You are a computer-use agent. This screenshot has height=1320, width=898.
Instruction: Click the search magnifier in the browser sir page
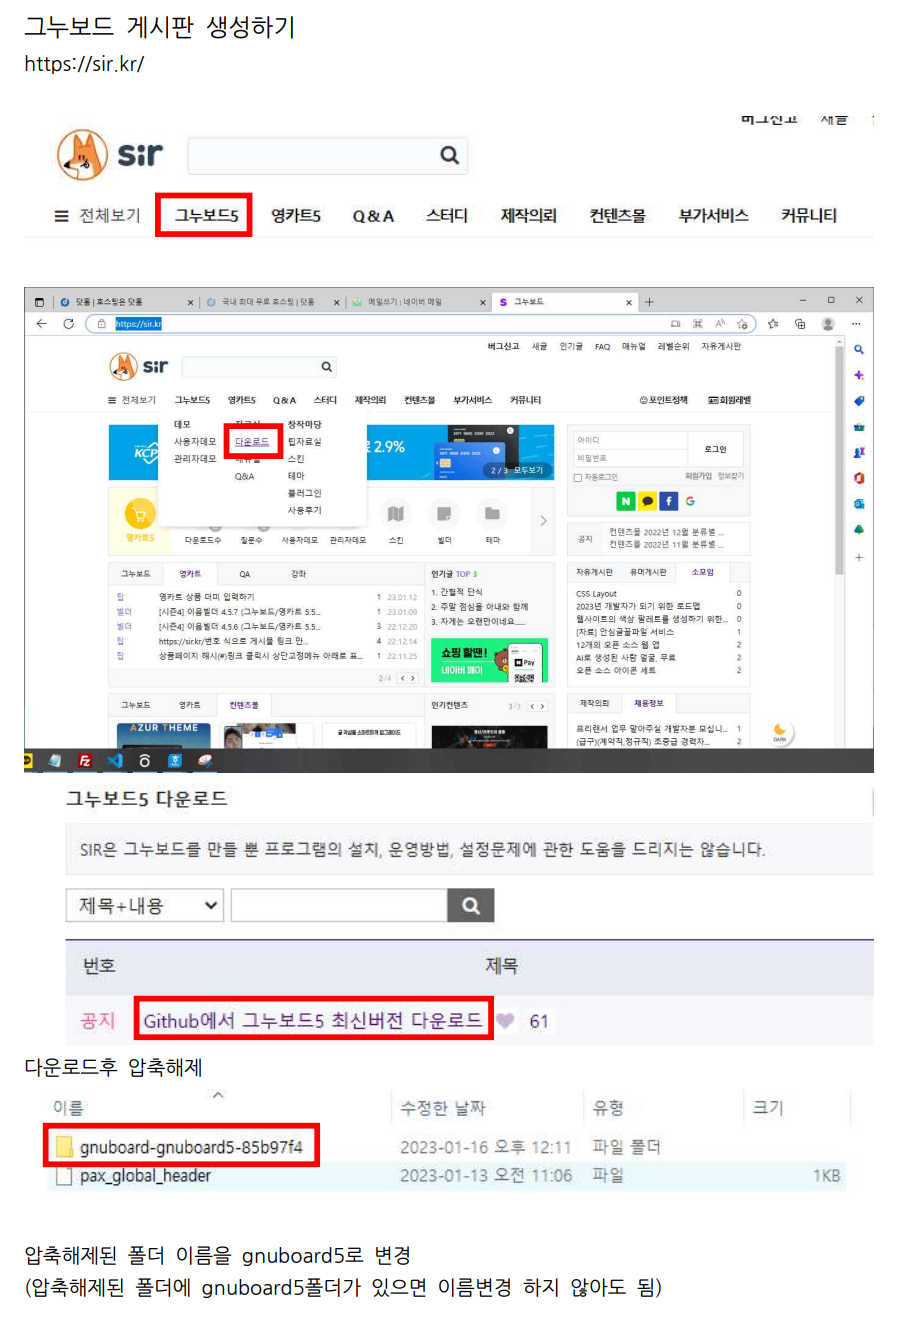[x=326, y=367]
